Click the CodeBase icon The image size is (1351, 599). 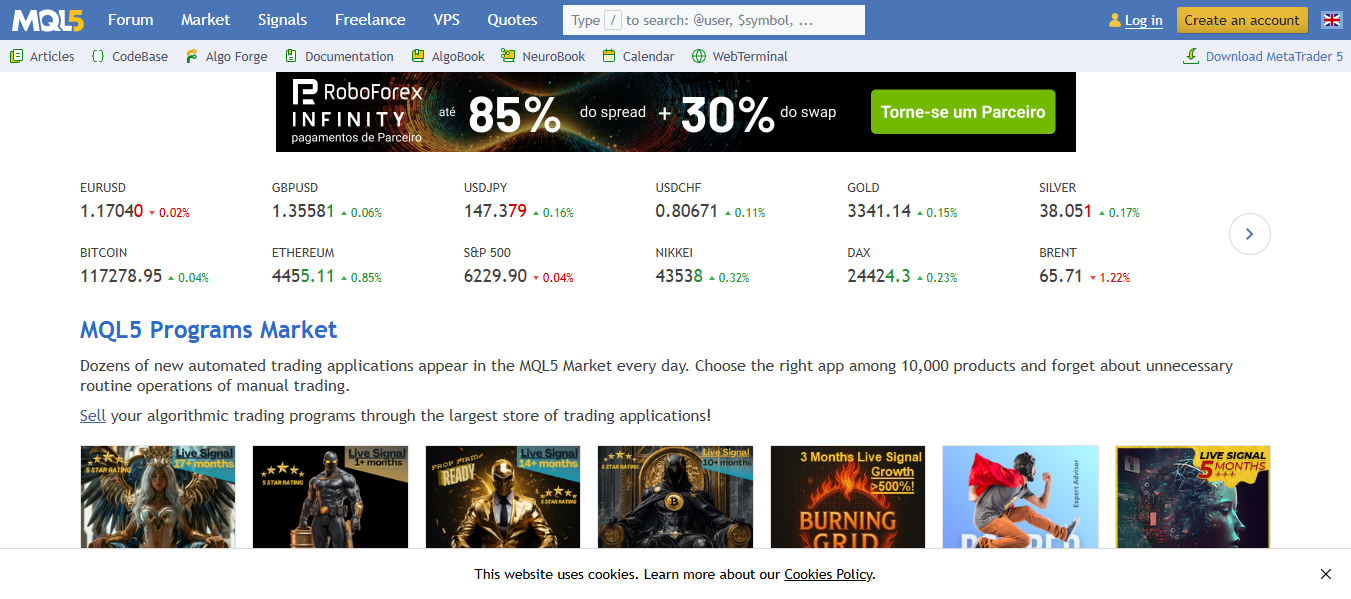[x=97, y=56]
